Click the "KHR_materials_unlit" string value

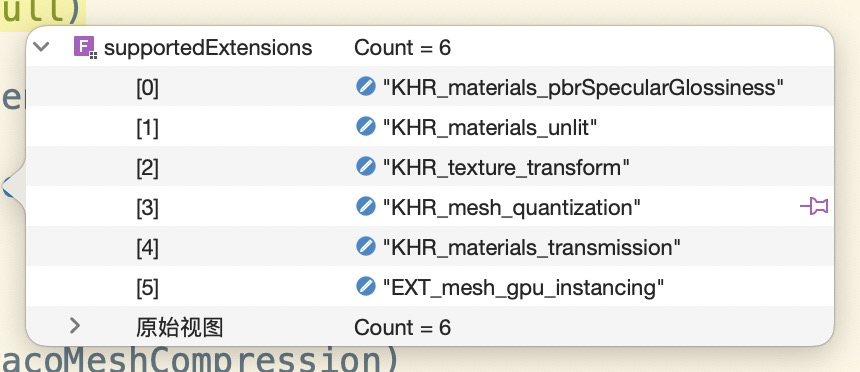pos(490,127)
